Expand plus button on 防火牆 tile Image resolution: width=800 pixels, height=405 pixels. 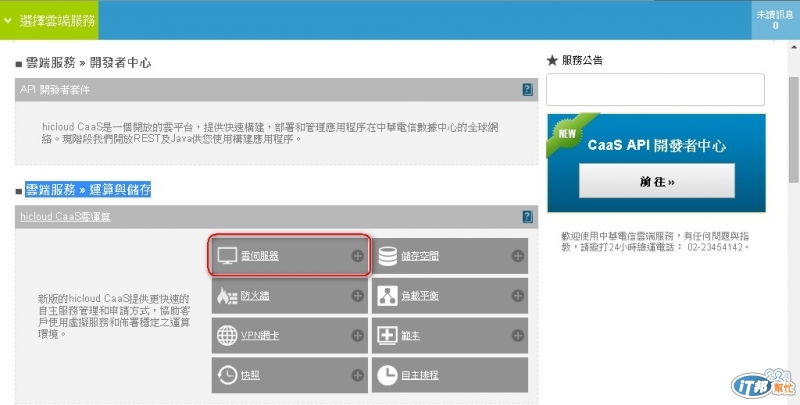358,296
